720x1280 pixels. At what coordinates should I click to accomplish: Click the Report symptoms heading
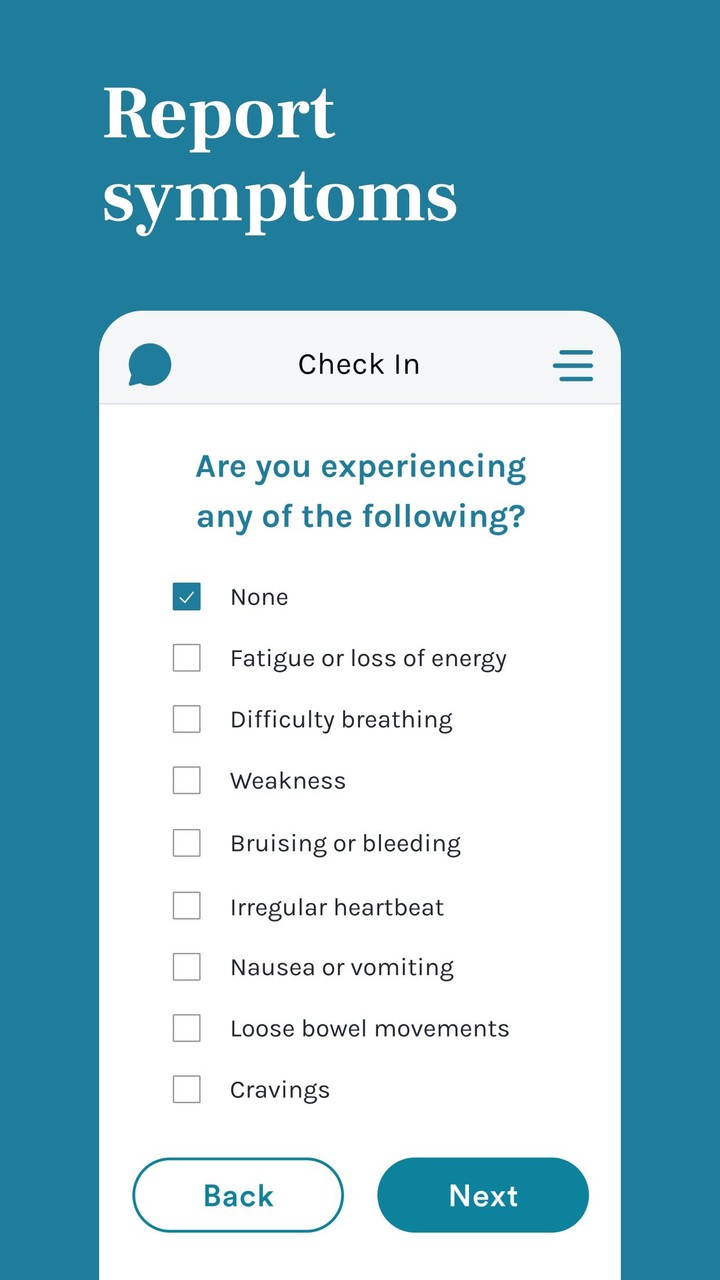(x=280, y=155)
